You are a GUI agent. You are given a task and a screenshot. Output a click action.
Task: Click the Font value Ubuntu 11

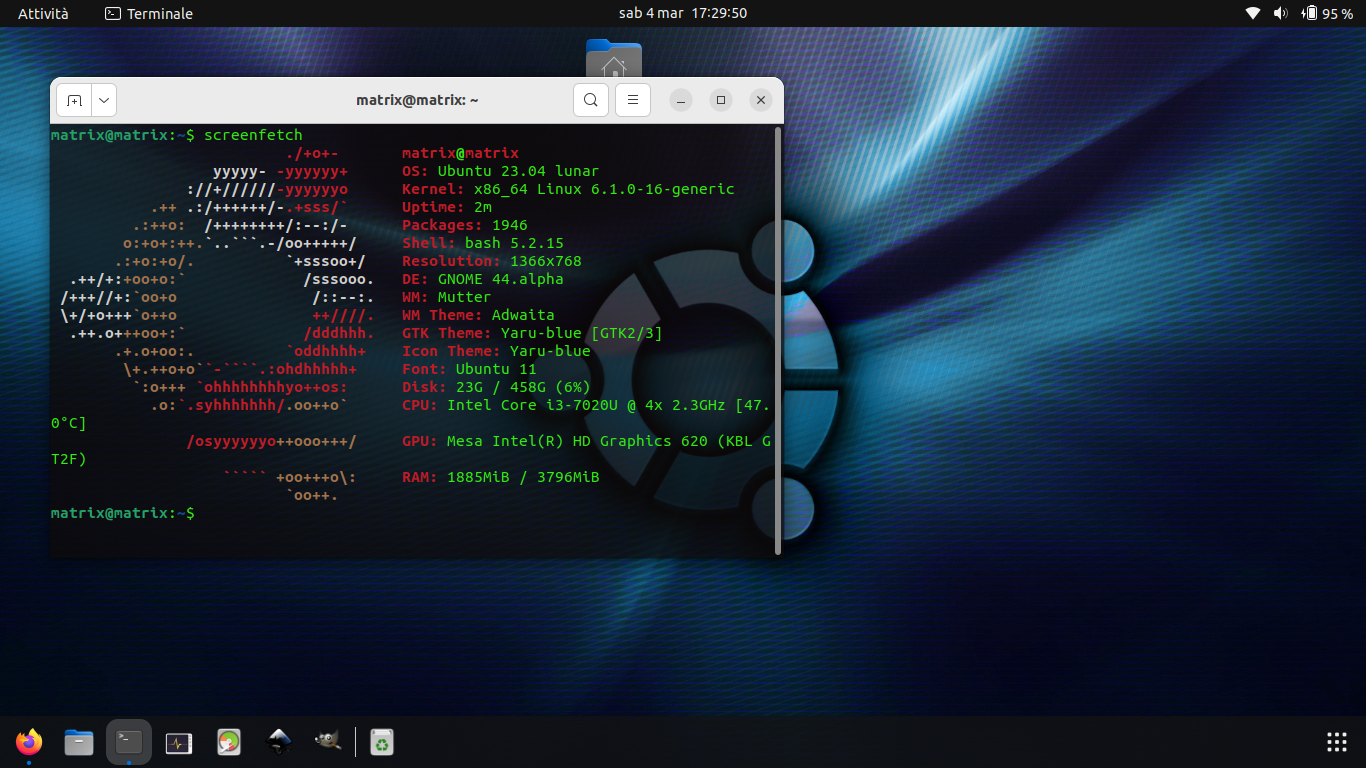[496, 369]
